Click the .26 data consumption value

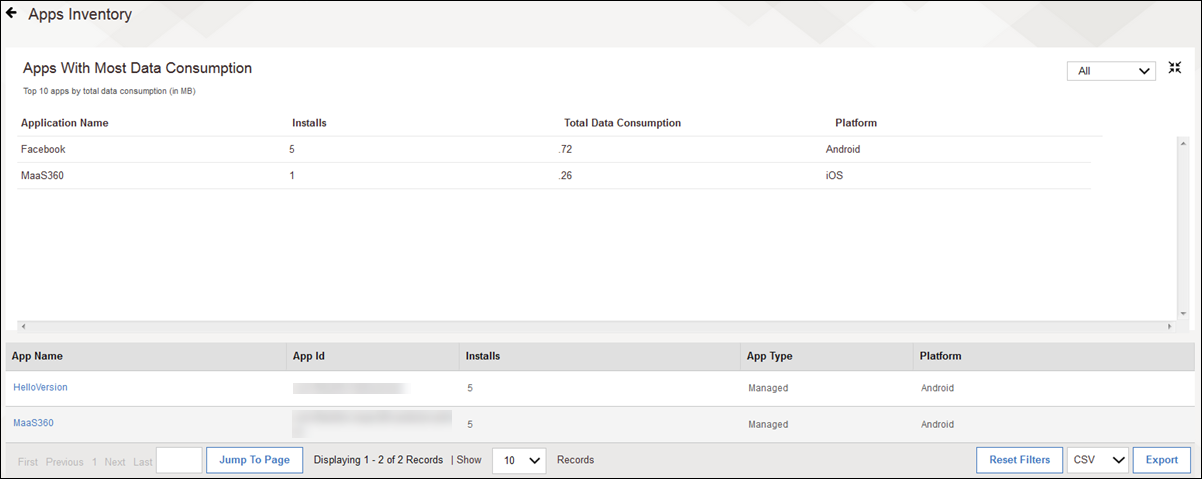click(565, 175)
